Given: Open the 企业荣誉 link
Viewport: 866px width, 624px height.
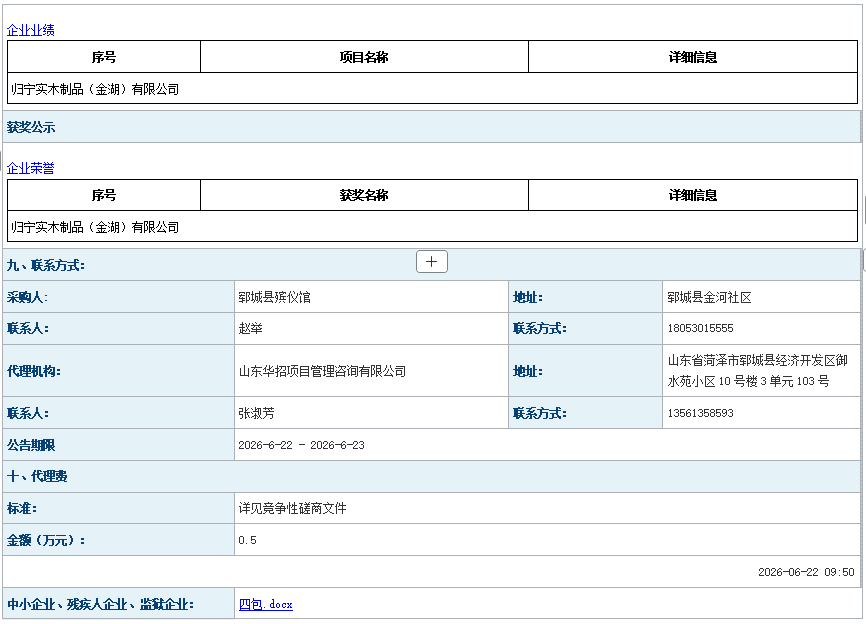Looking at the screenshot, I should point(30,168).
